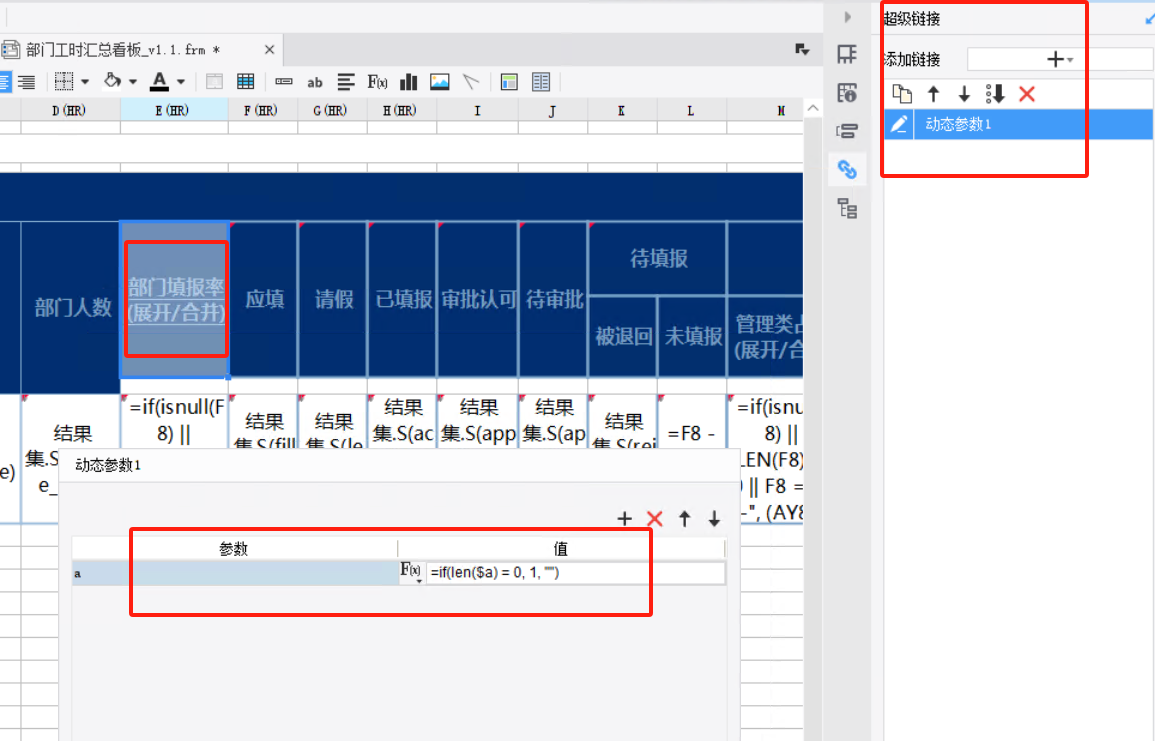
Task: Select the 未填报 header cell
Action: click(x=692, y=337)
